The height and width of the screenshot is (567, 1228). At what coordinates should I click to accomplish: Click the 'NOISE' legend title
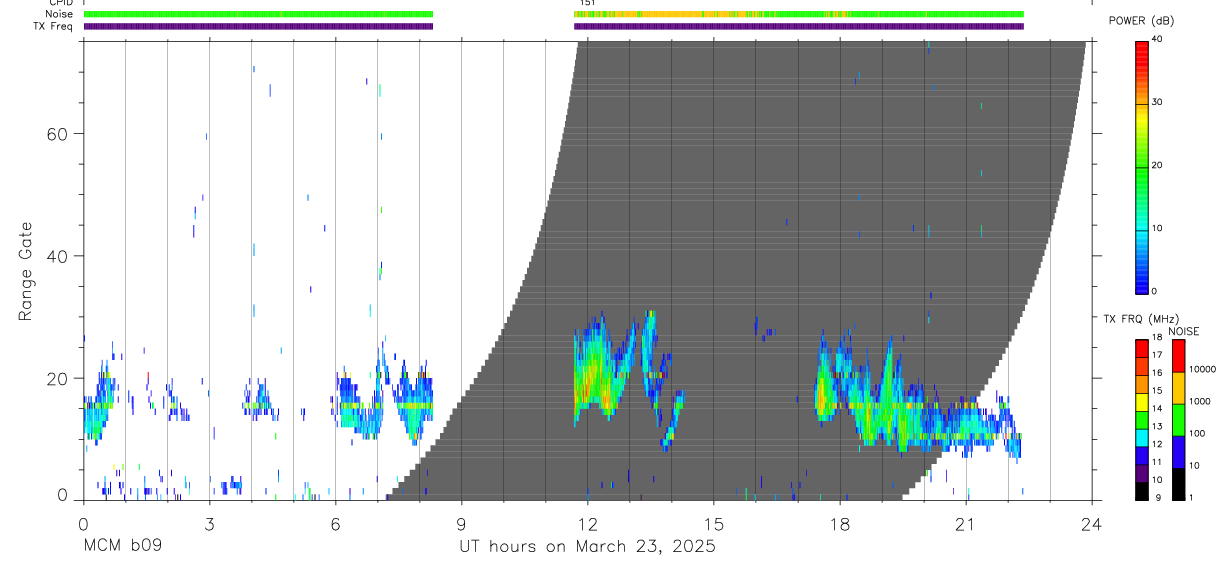(1183, 331)
